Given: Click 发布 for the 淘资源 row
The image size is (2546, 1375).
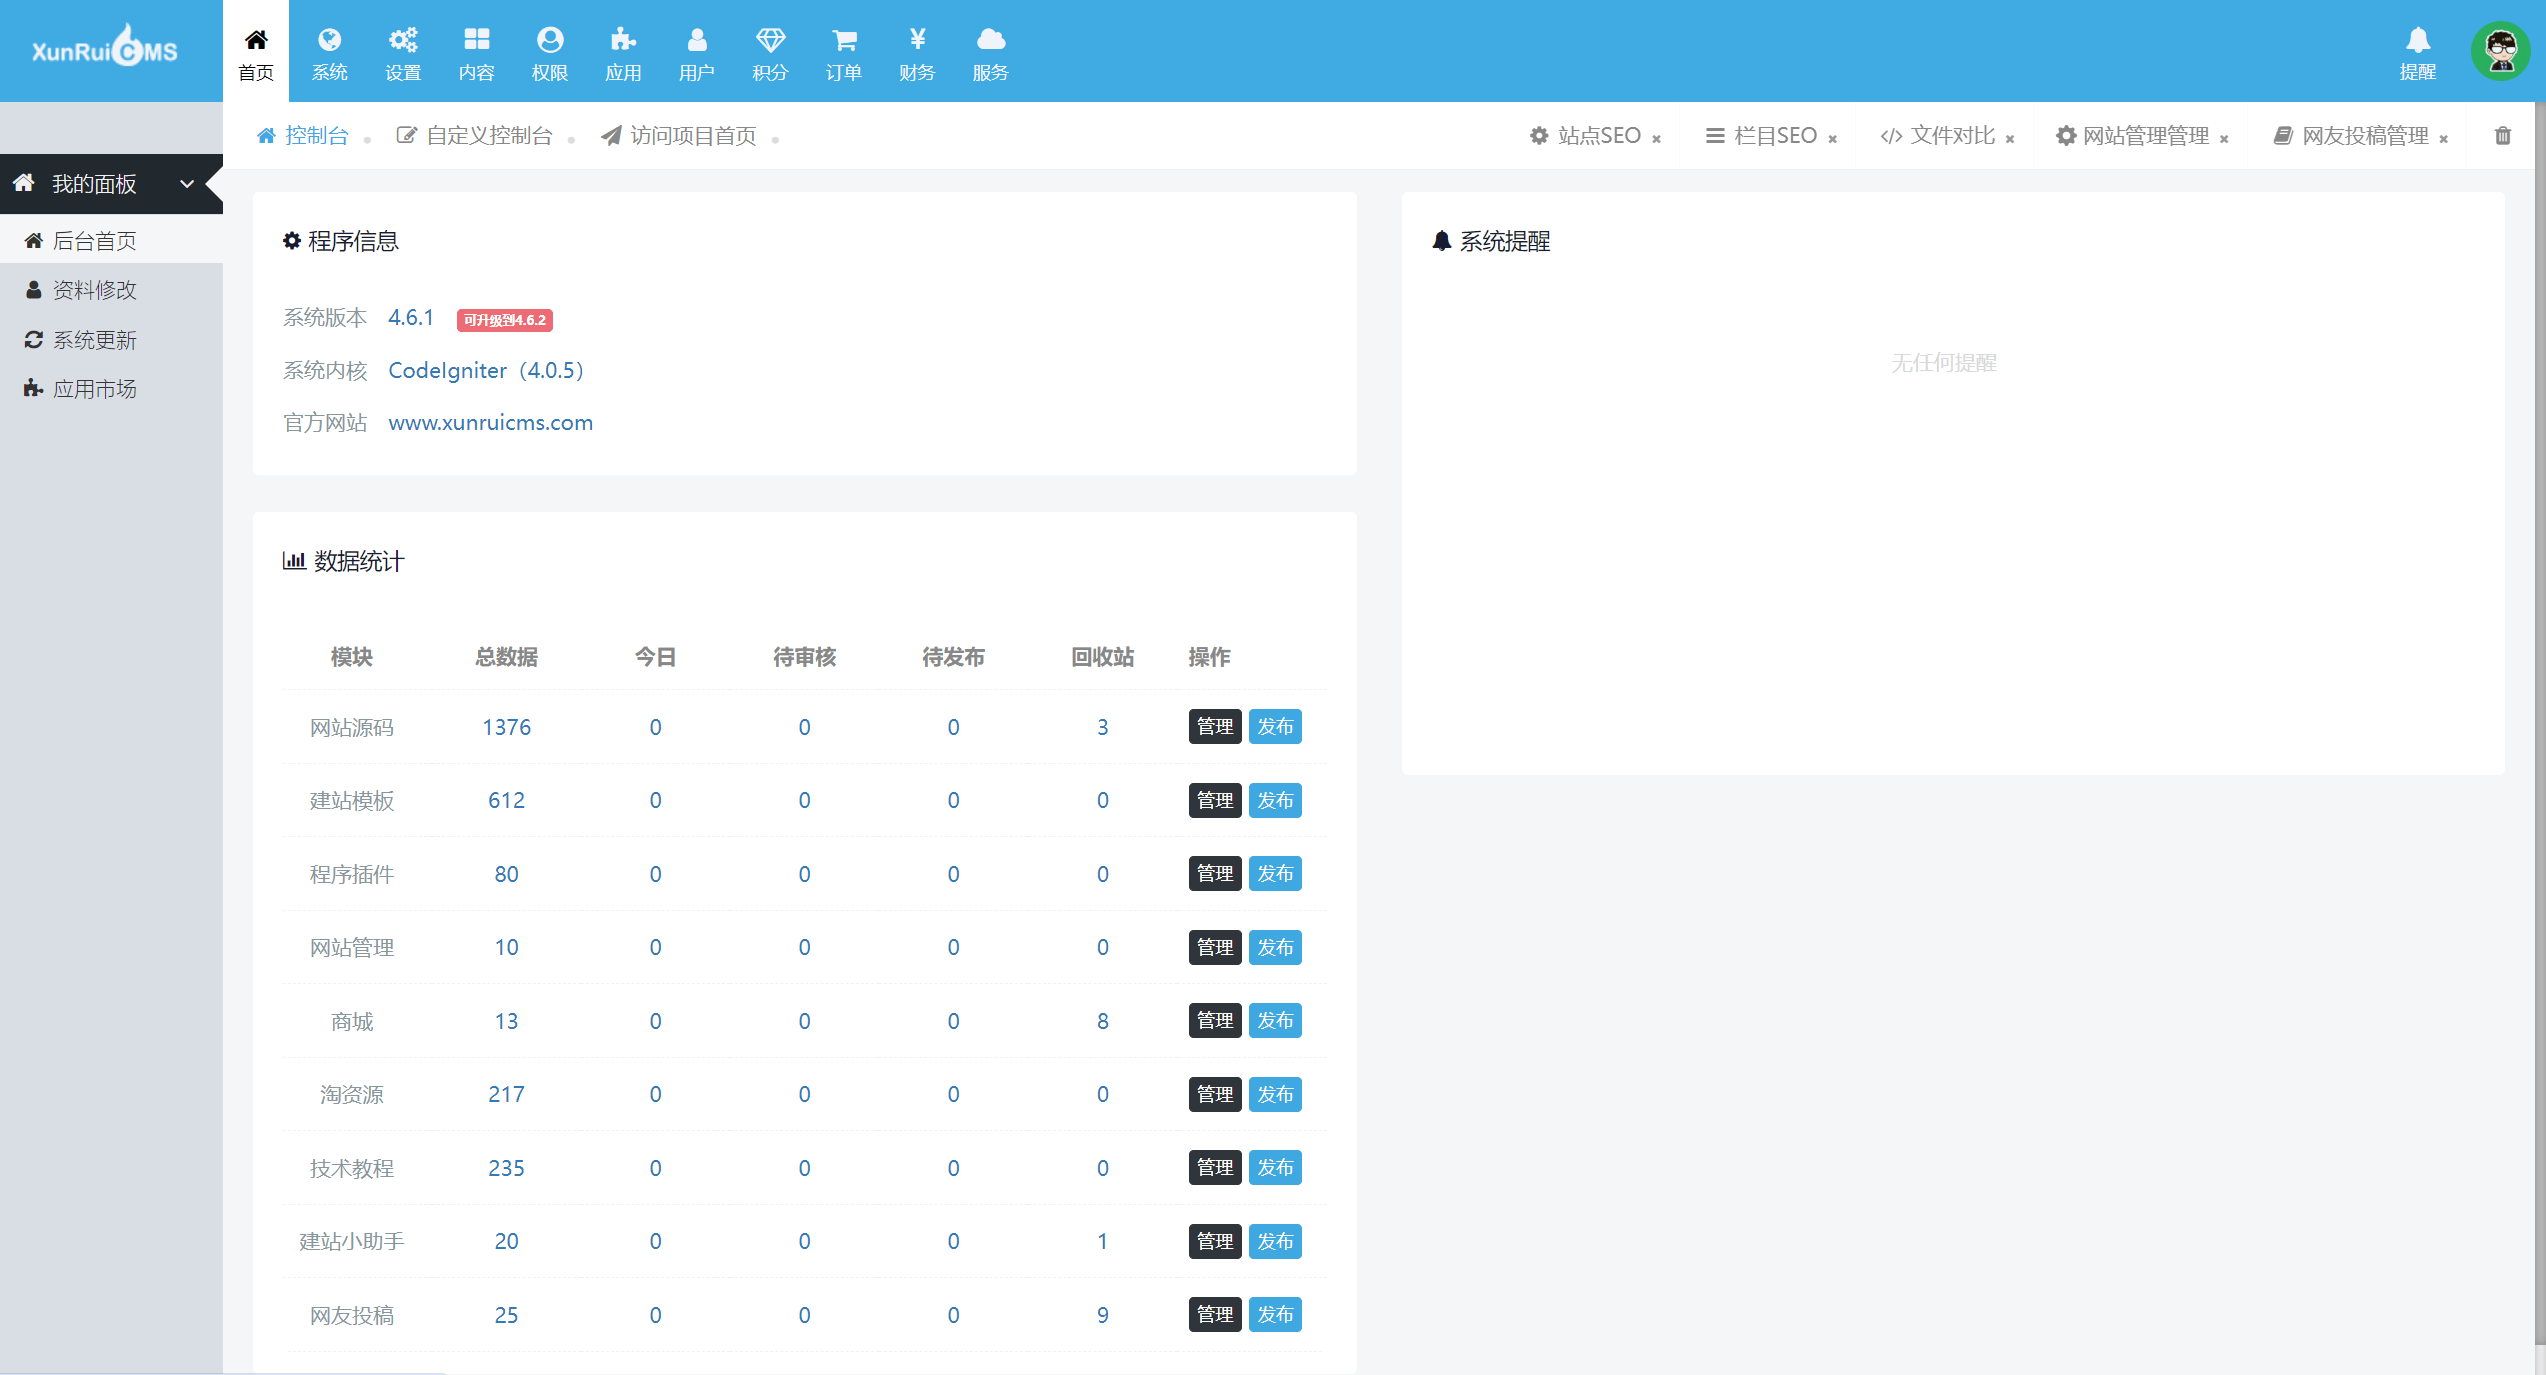Looking at the screenshot, I should 1275,1094.
